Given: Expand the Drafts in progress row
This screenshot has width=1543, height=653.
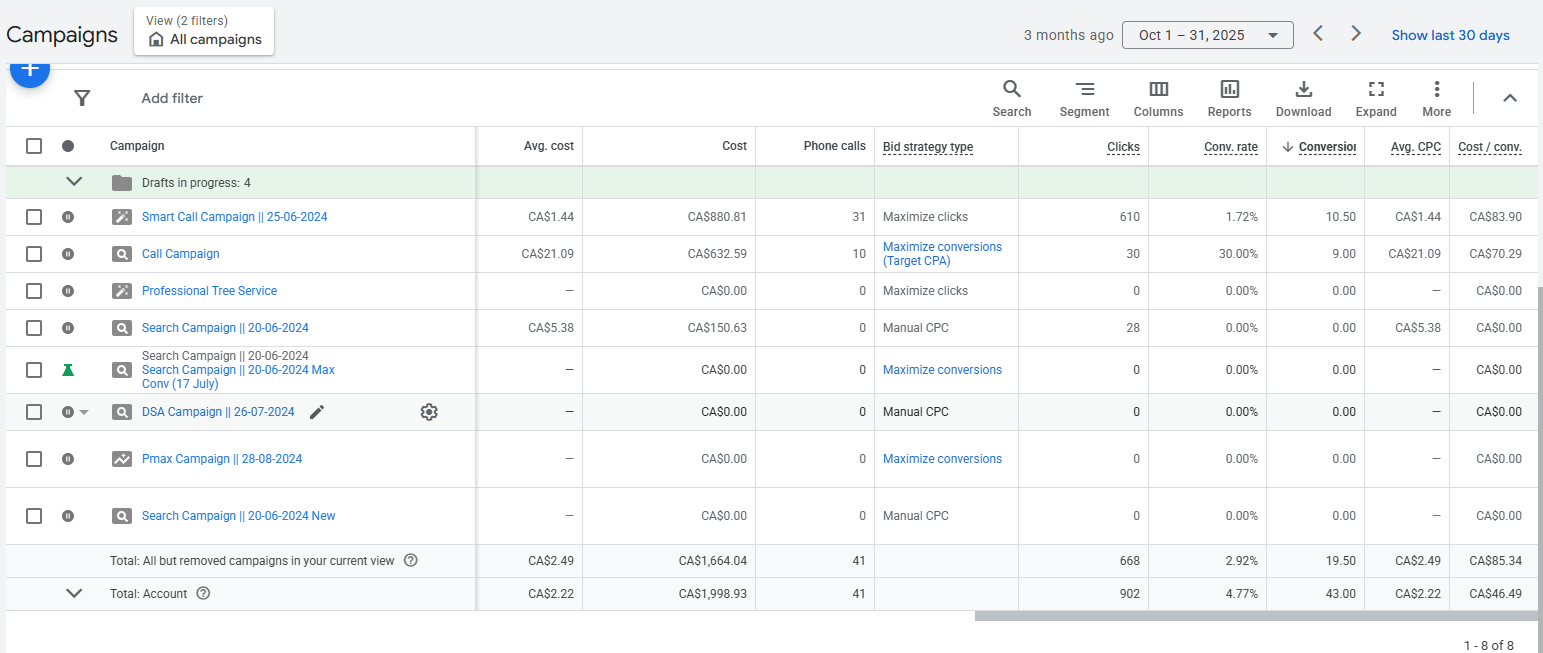Looking at the screenshot, I should (x=73, y=182).
